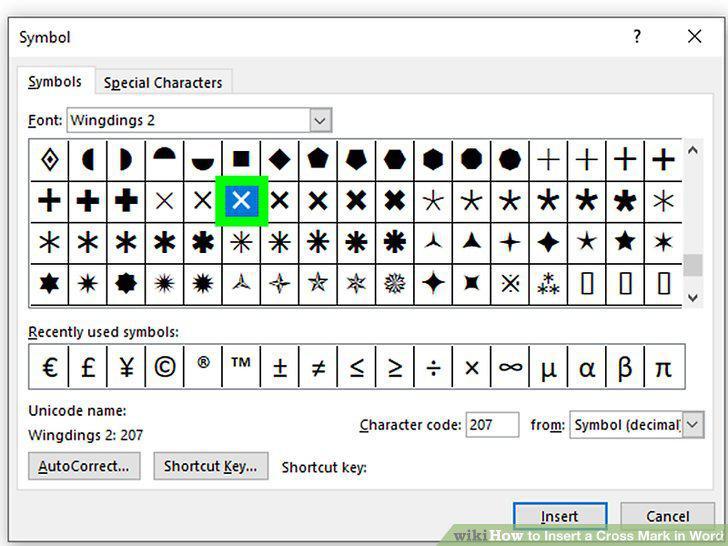
Task: Pick the copyright symbol from recent symbols
Action: point(164,367)
